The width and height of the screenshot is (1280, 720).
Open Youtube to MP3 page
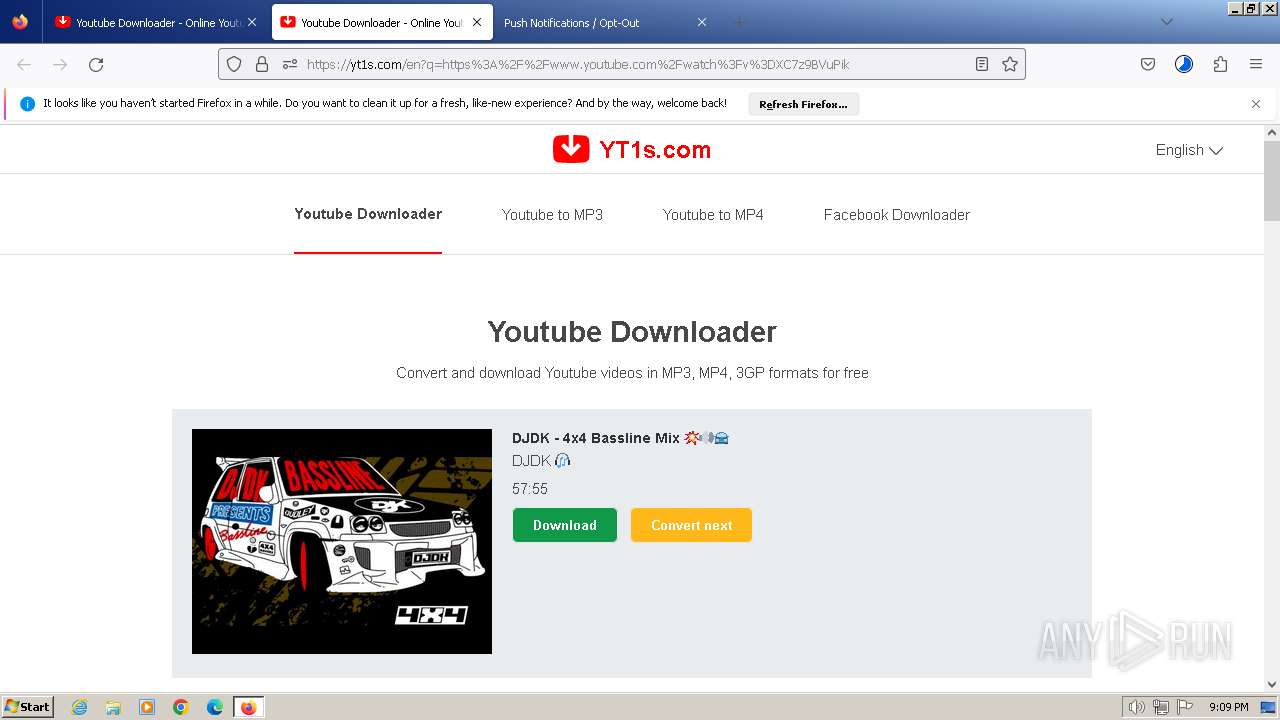coord(552,215)
